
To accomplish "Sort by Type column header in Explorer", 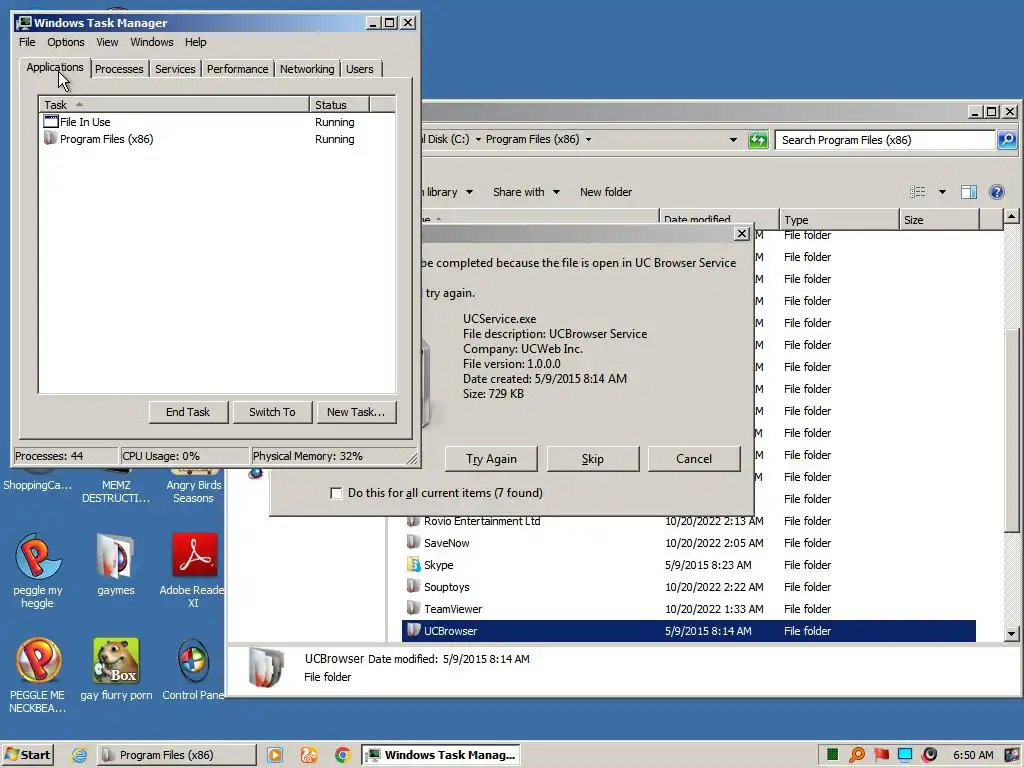I will [x=839, y=220].
